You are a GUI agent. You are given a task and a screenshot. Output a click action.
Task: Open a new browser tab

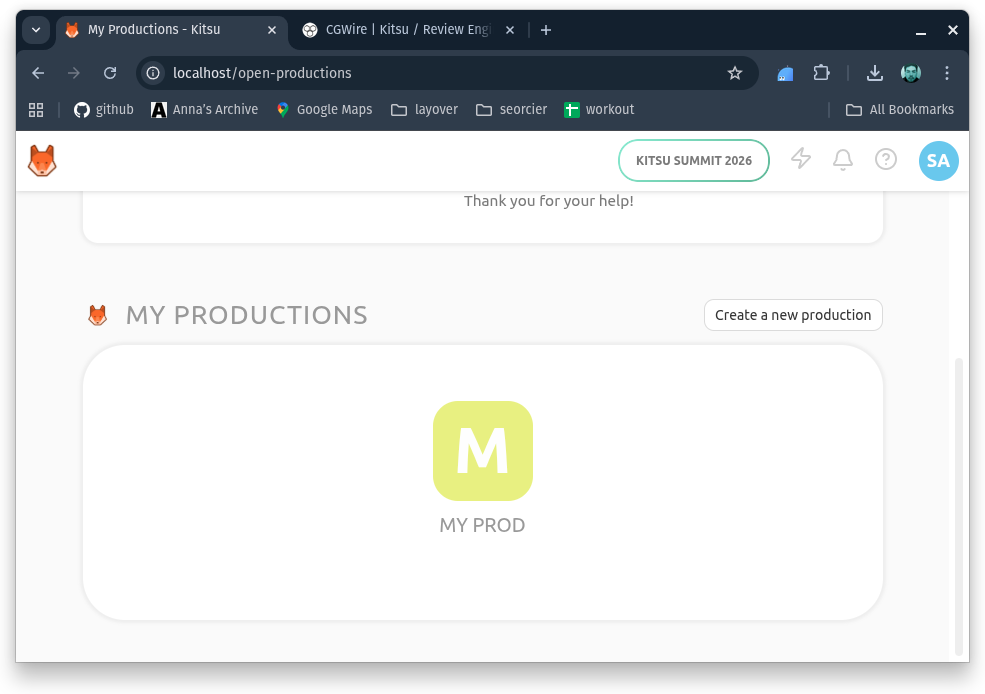(x=546, y=30)
